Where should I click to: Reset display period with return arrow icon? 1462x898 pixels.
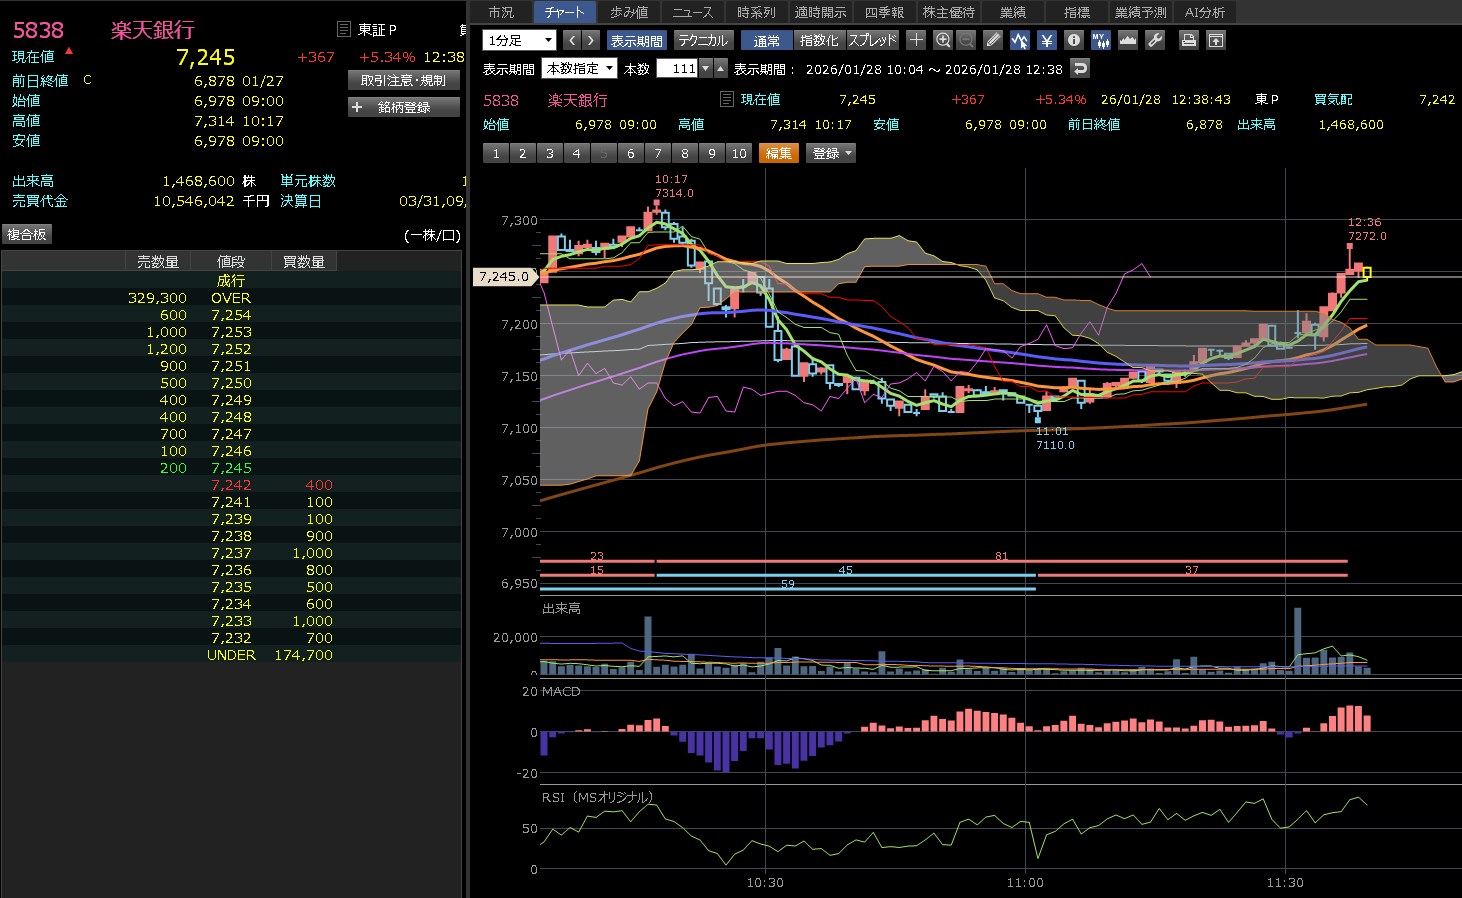coord(1079,68)
